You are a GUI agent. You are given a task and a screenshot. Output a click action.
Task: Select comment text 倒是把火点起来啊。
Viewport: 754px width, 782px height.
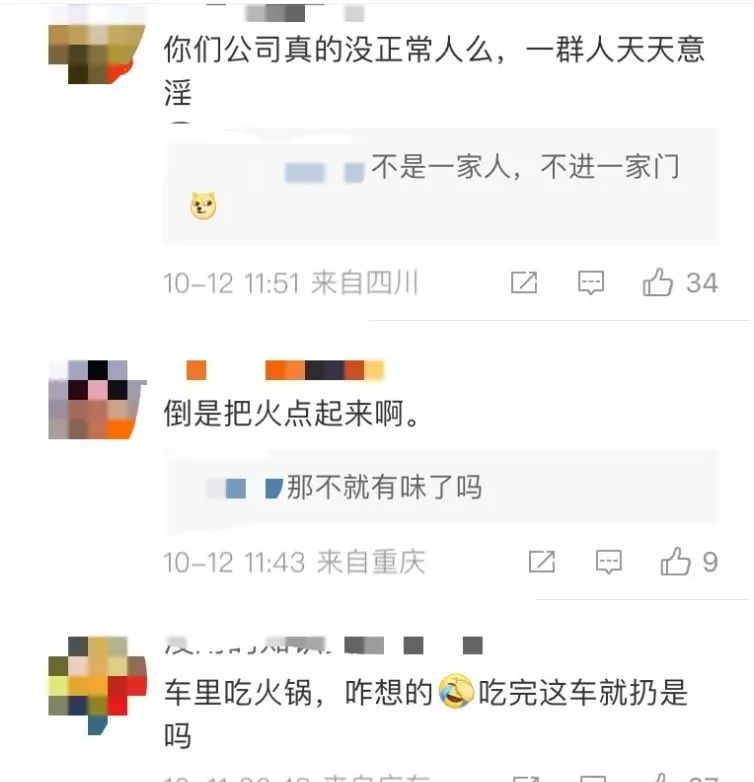pyautogui.click(x=292, y=413)
